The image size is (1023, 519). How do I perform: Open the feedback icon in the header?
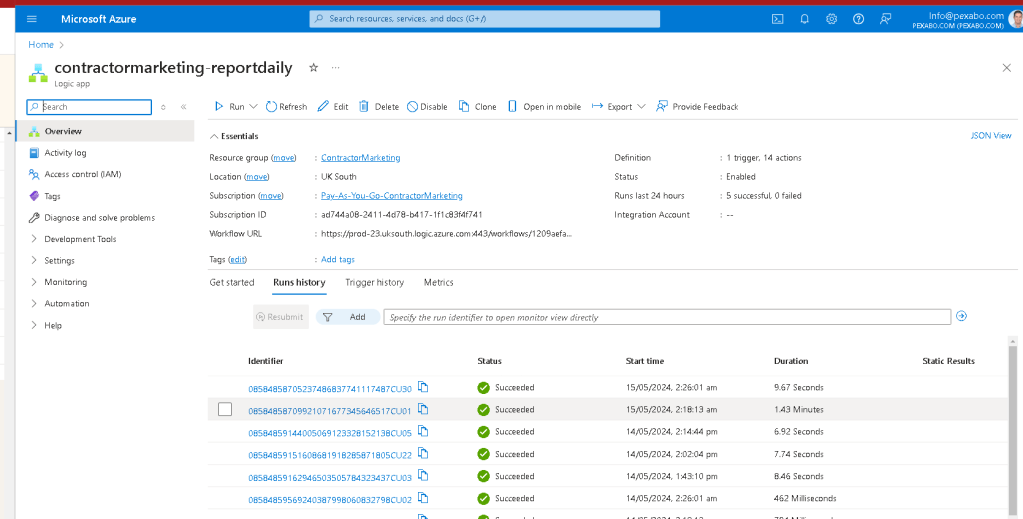(885, 19)
